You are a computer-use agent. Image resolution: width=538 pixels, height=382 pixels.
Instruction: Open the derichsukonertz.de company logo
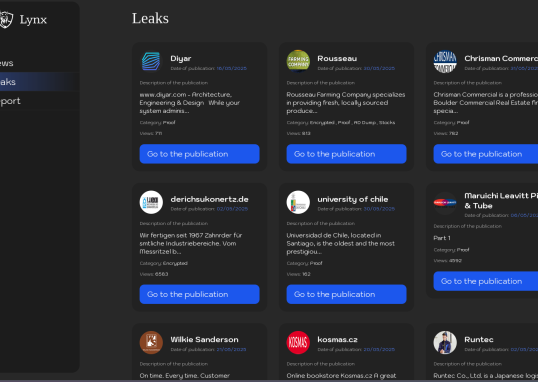click(x=151, y=202)
